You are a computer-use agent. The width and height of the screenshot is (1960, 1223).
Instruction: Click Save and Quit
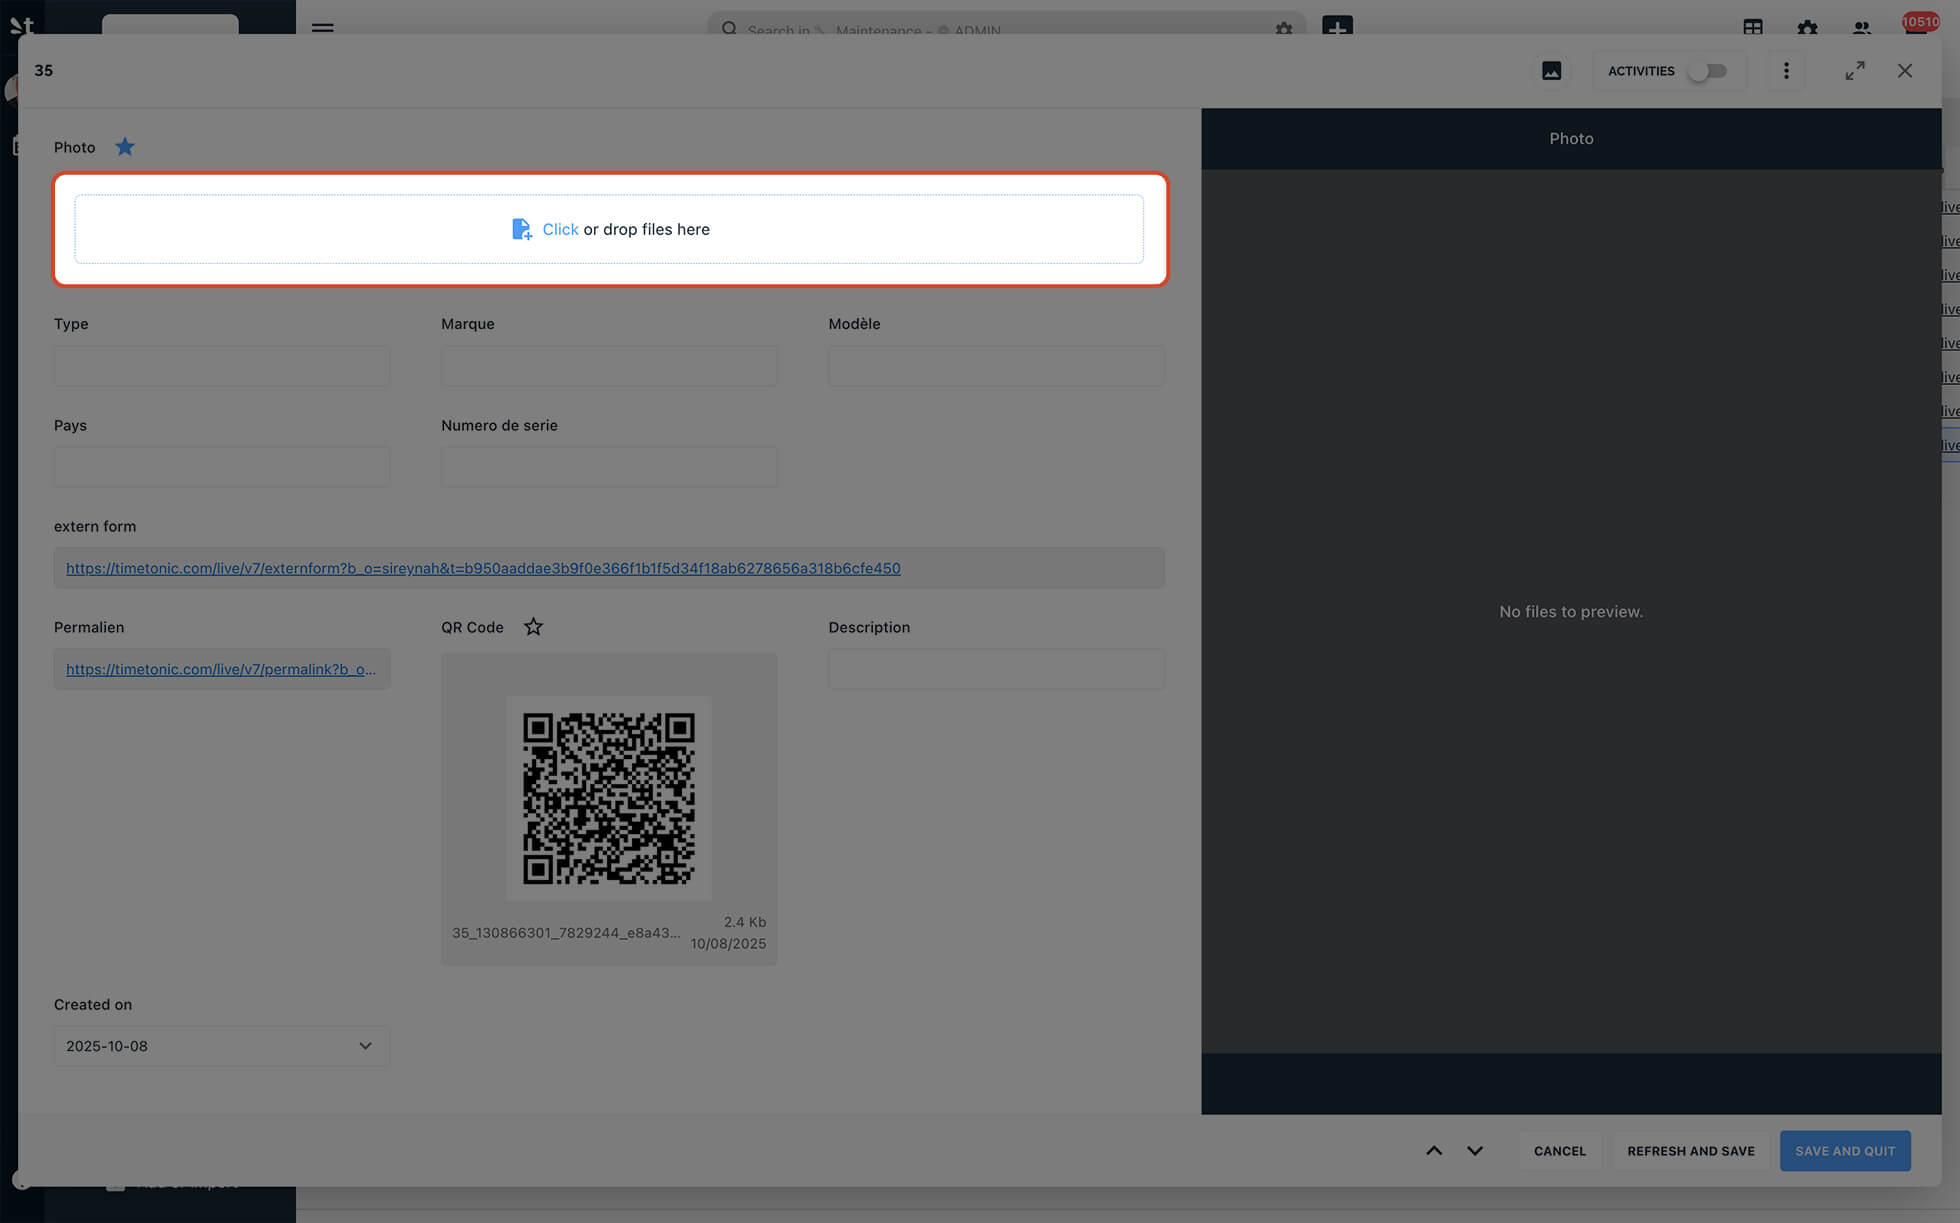point(1844,1151)
